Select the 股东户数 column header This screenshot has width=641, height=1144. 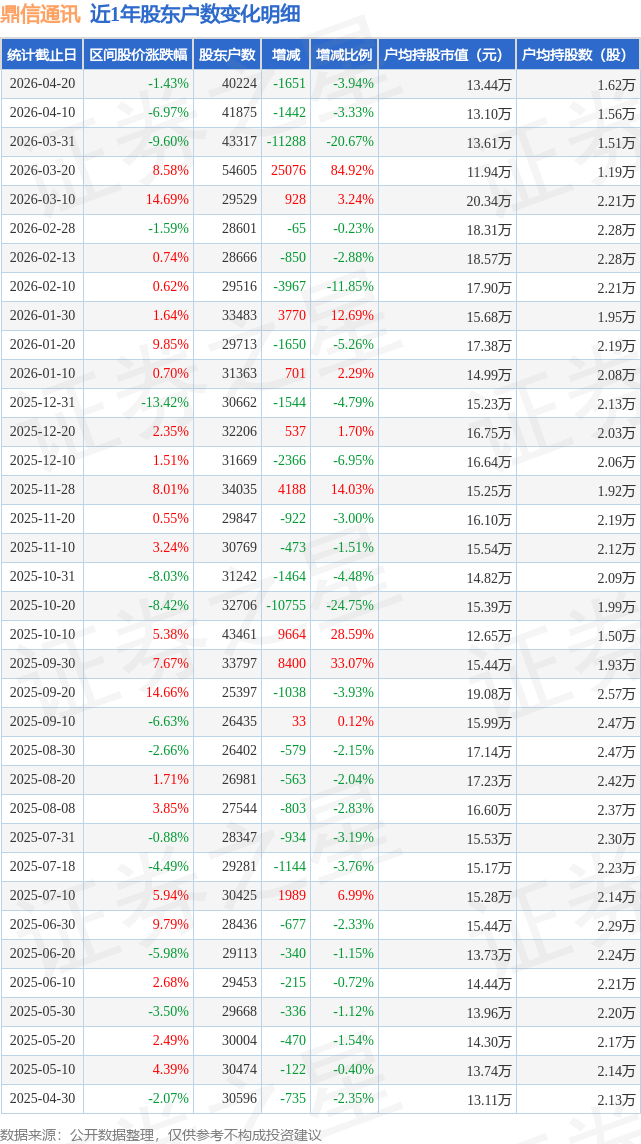(x=227, y=55)
